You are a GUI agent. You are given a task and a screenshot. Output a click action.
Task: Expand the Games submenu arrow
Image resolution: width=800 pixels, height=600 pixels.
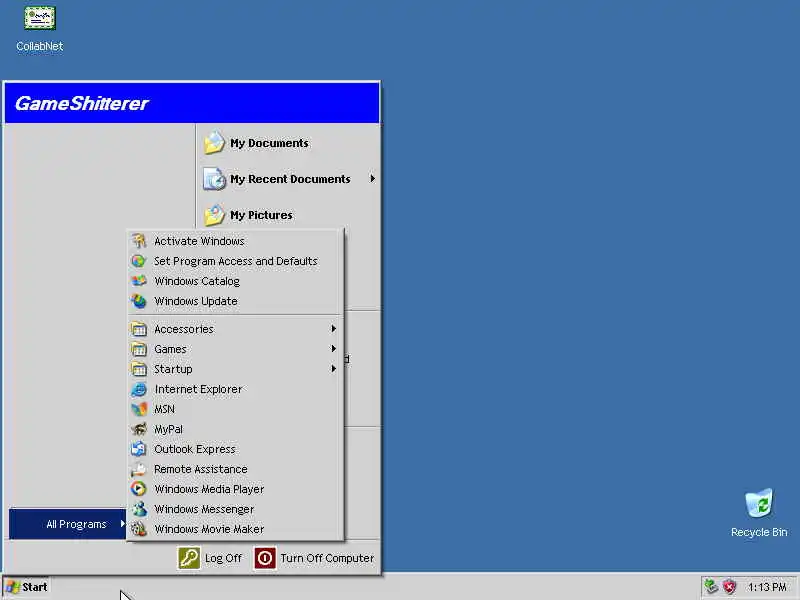point(333,348)
